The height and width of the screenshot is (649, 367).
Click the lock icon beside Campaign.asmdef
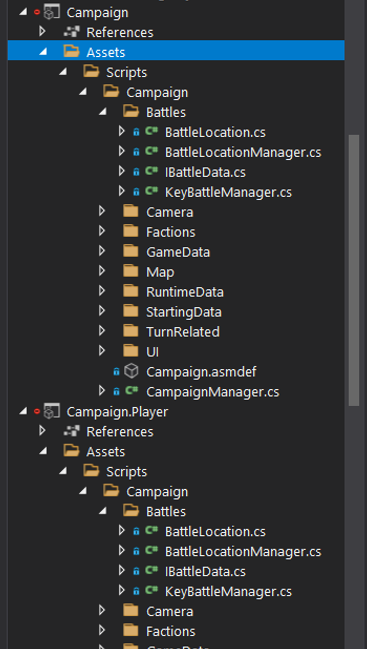(x=116, y=372)
